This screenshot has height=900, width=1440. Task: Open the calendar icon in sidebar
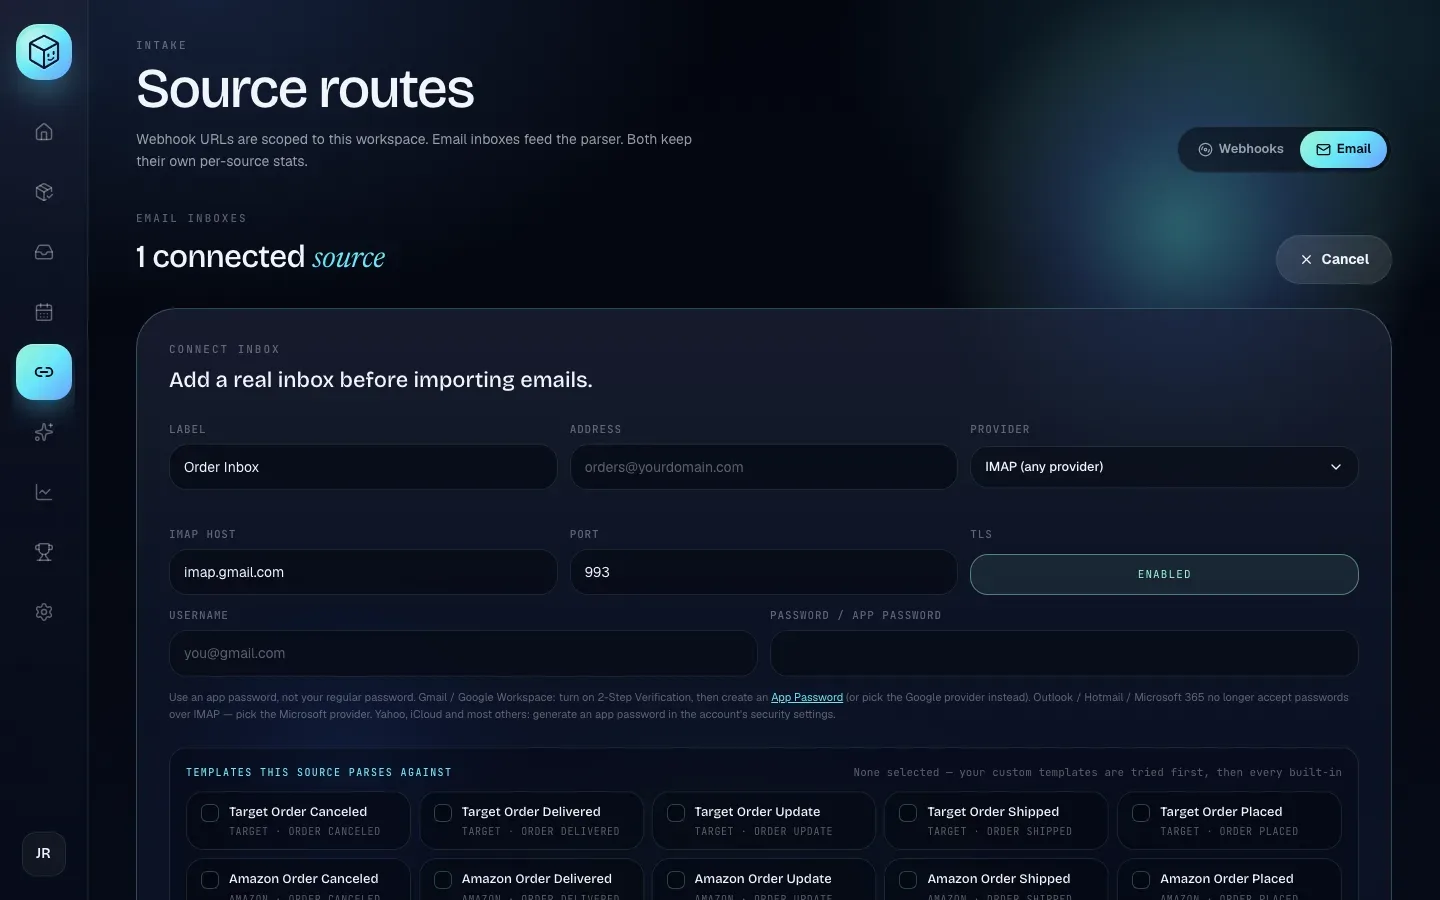44,312
